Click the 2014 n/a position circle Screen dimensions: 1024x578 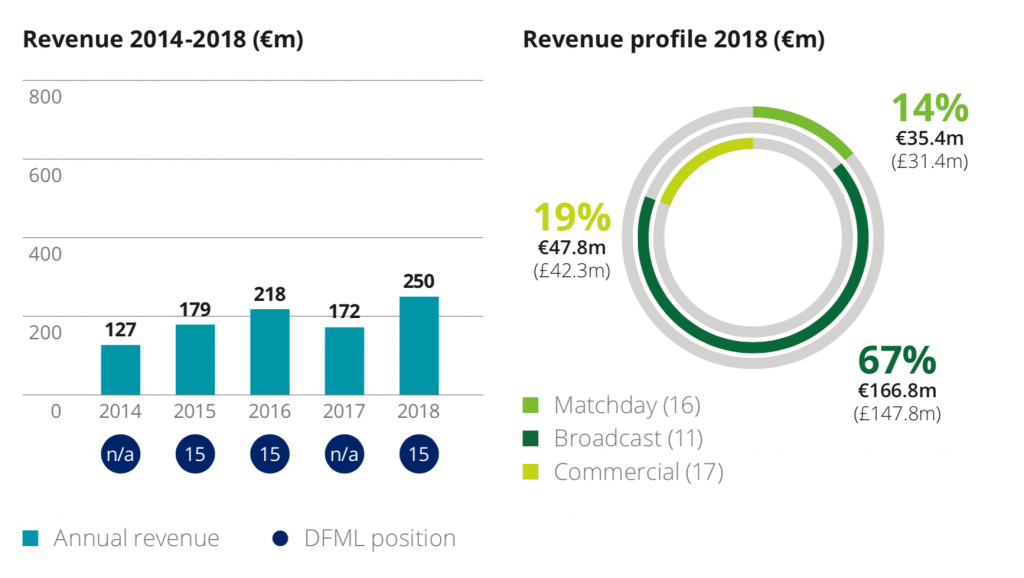pos(120,454)
